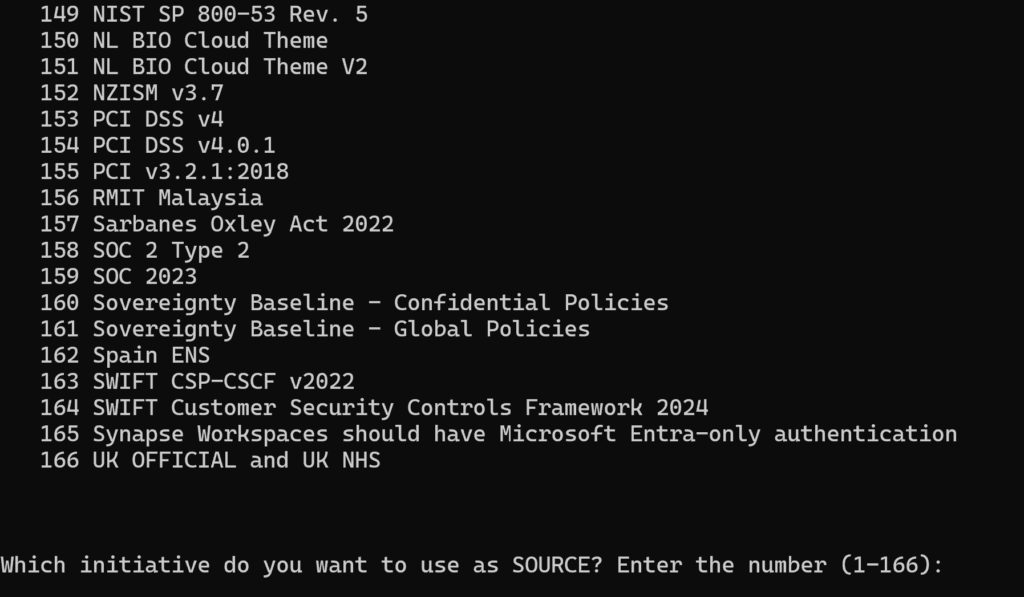
Task: Click the number 166 in the list
Action: coord(59,460)
